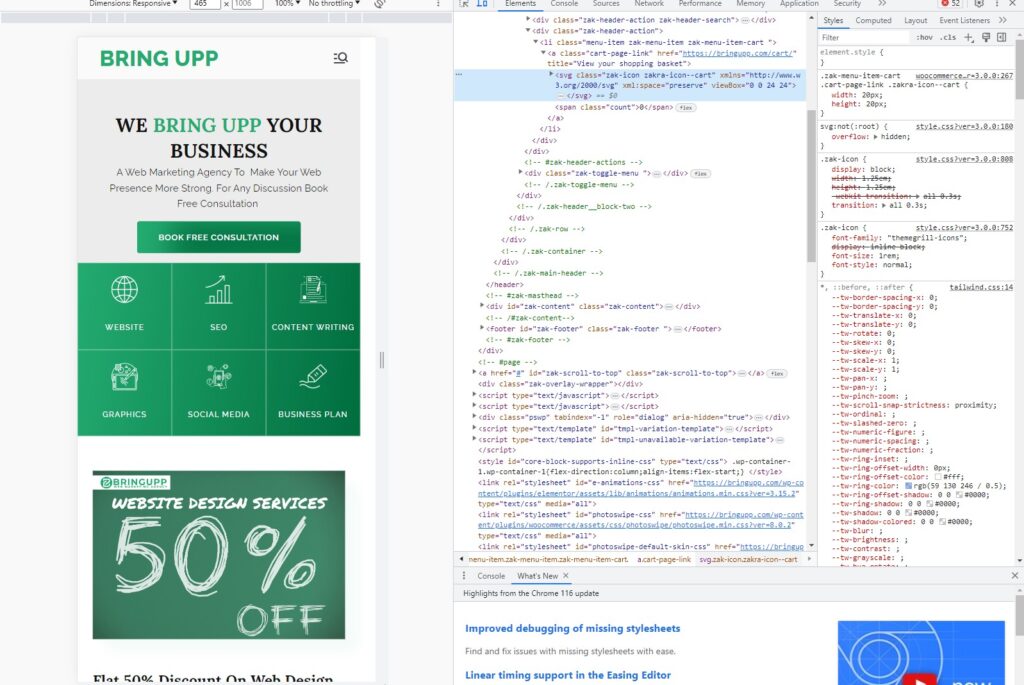
Task: Open DevTools settings gear
Action: click(x=979, y=4)
